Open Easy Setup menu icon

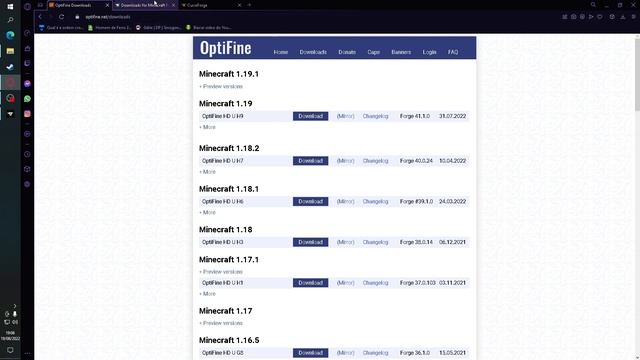(633, 17)
